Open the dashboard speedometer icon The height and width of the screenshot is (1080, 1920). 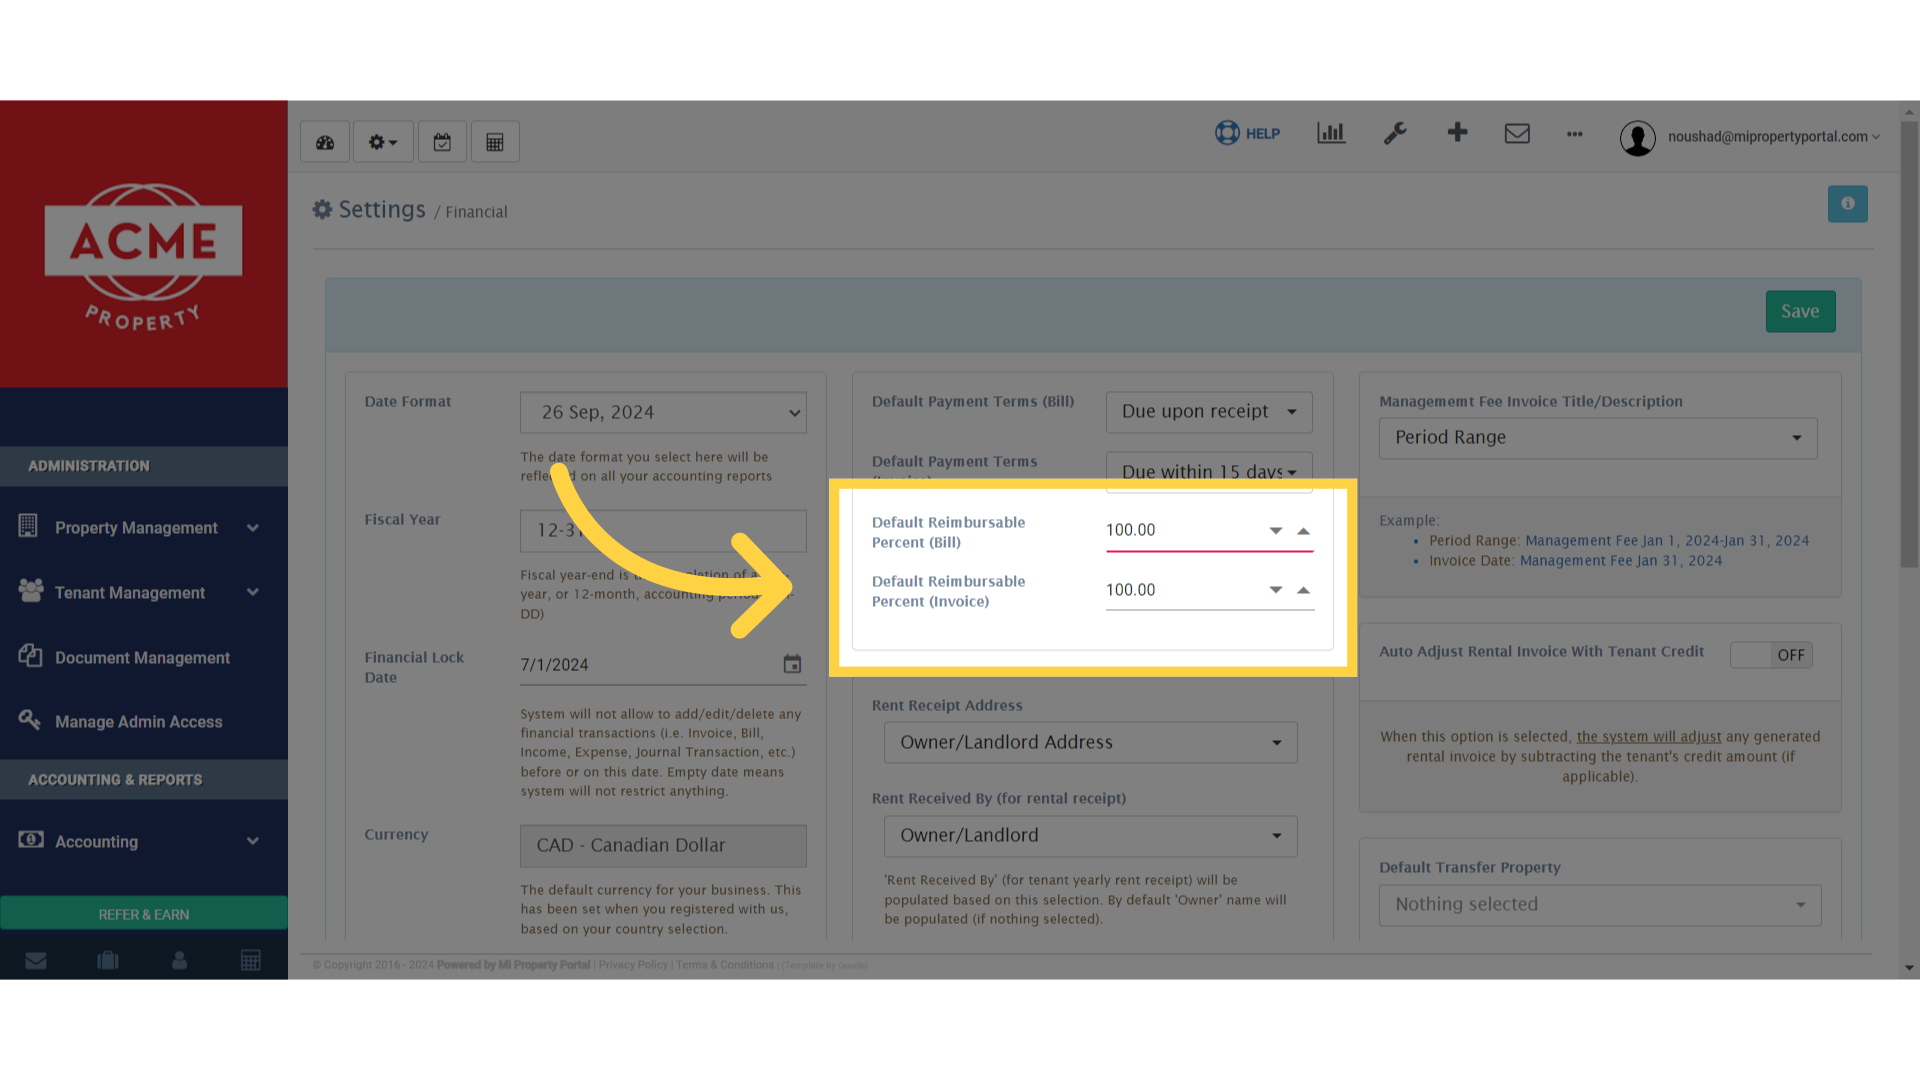click(324, 141)
